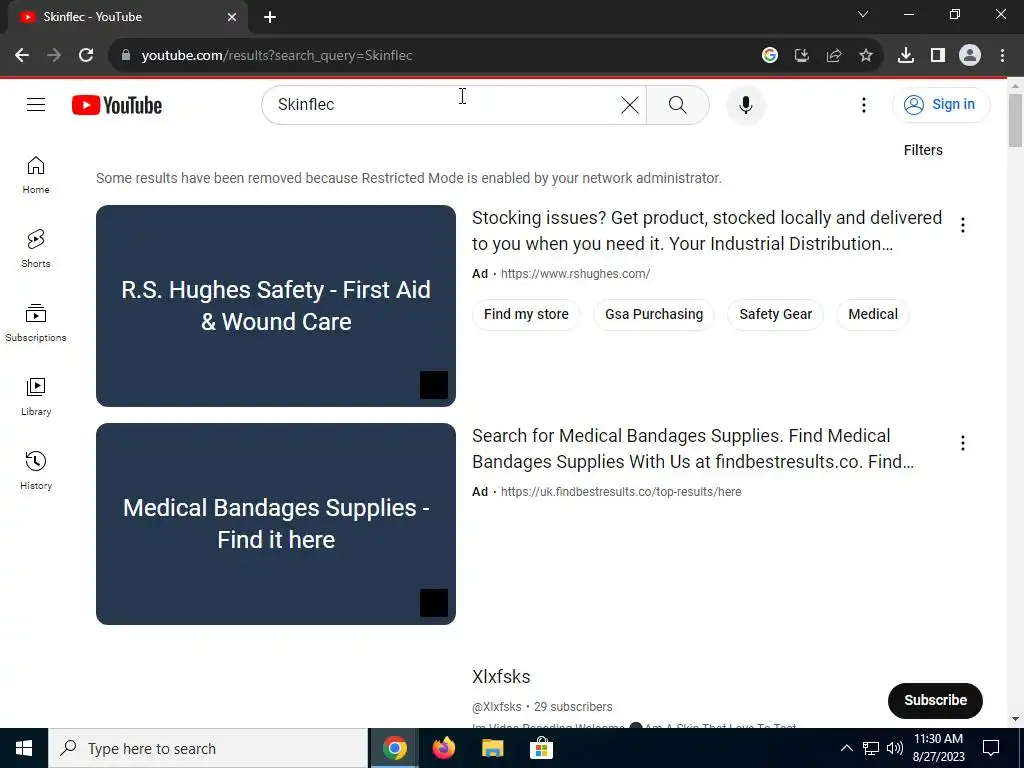Select the Safety Gear chip
Image resolution: width=1024 pixels, height=768 pixels.
click(775, 314)
